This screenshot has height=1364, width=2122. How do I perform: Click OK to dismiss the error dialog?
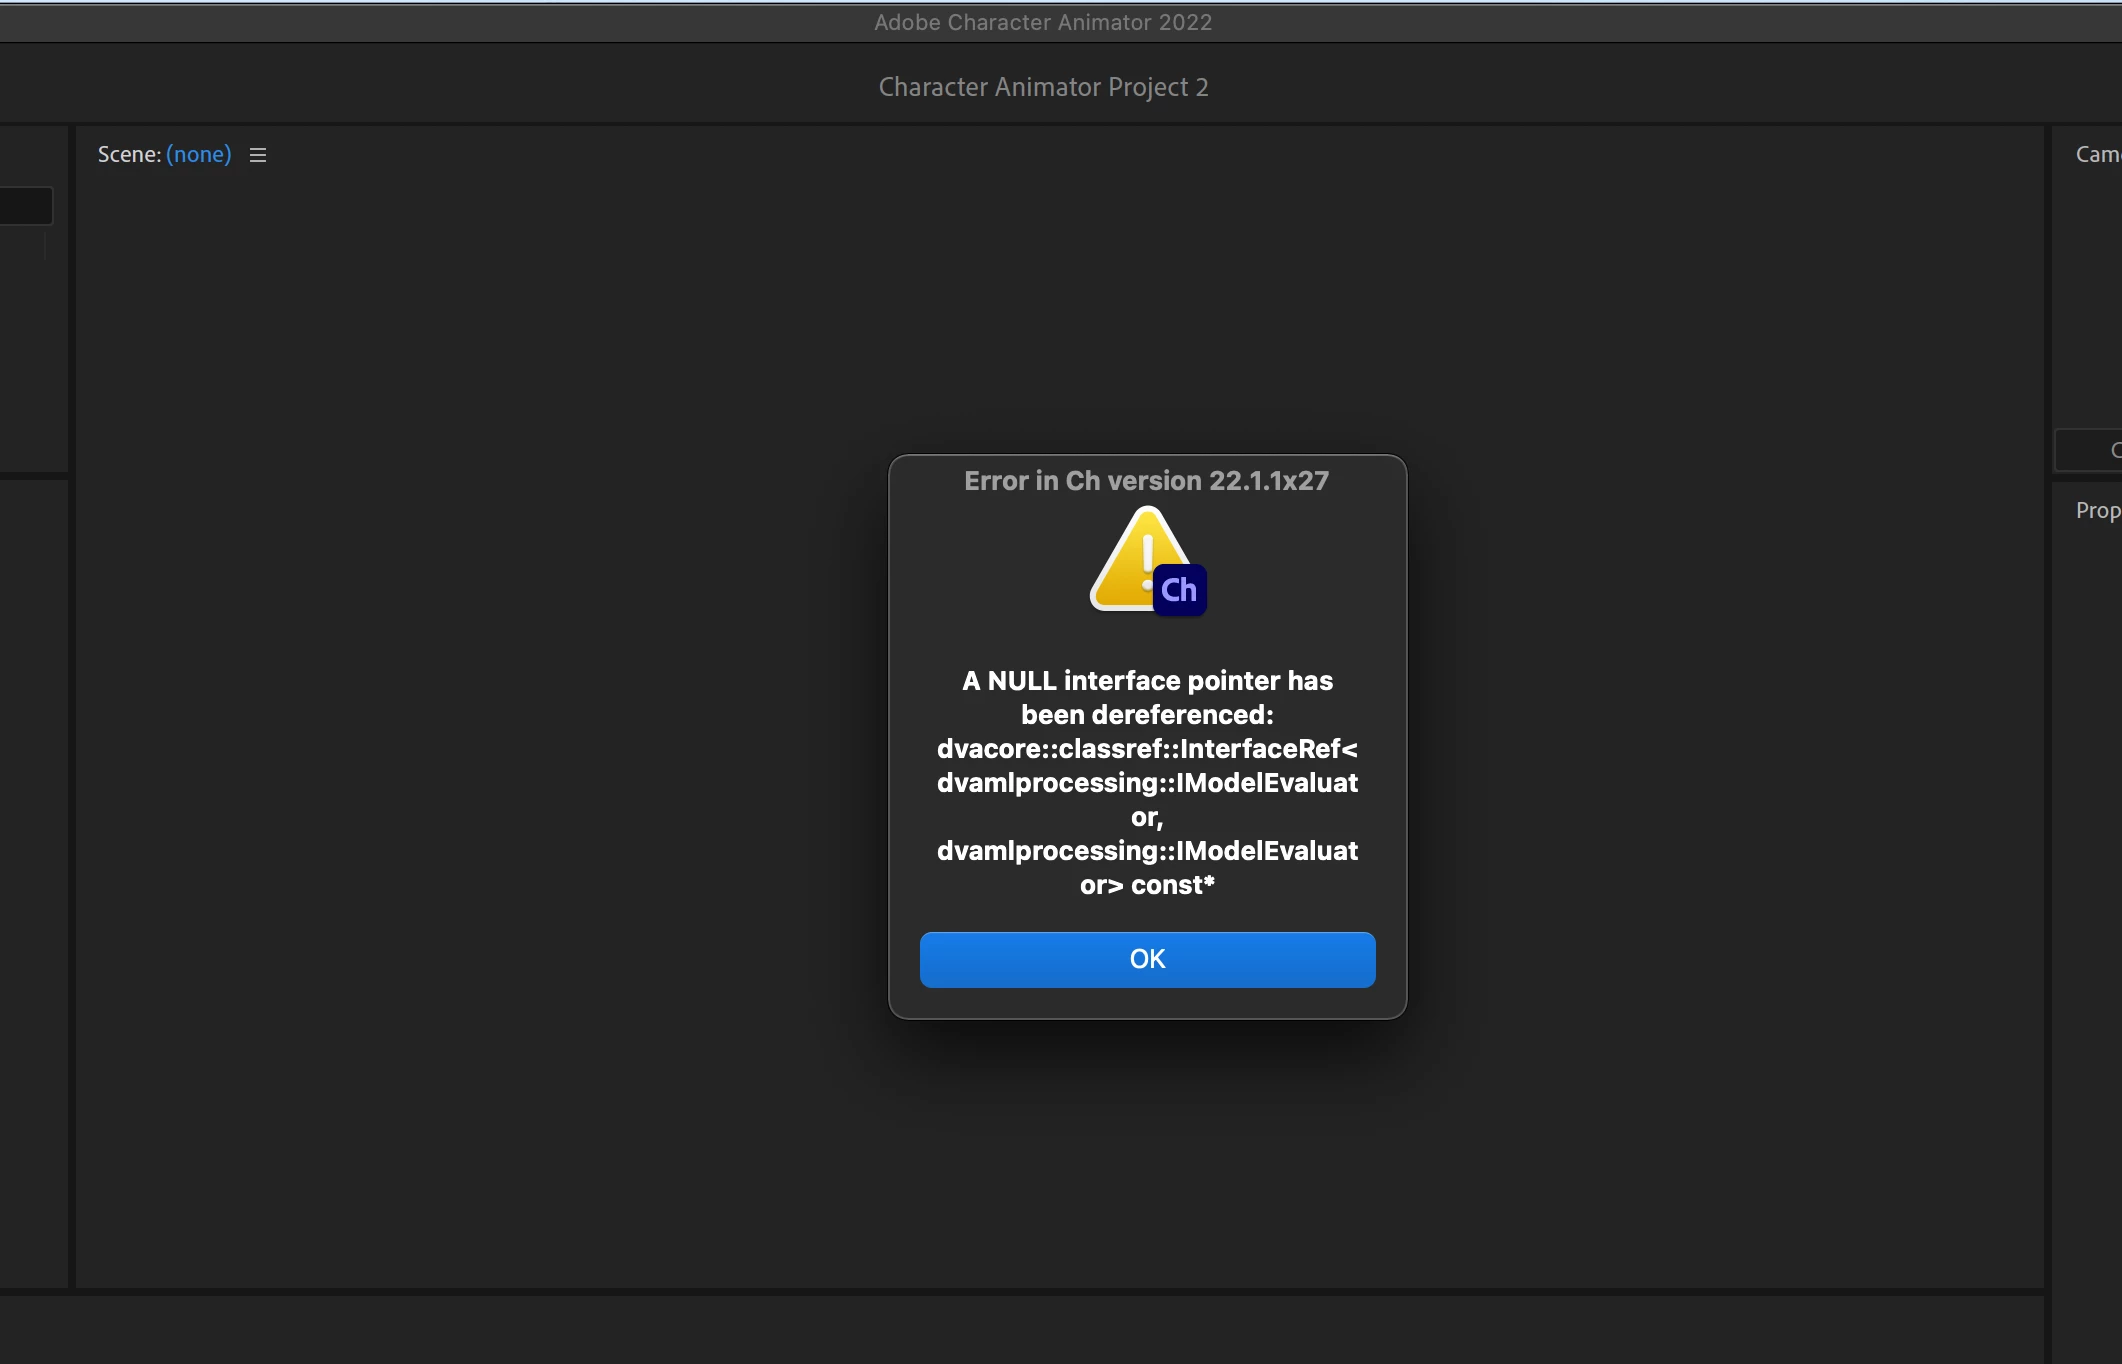pos(1147,959)
